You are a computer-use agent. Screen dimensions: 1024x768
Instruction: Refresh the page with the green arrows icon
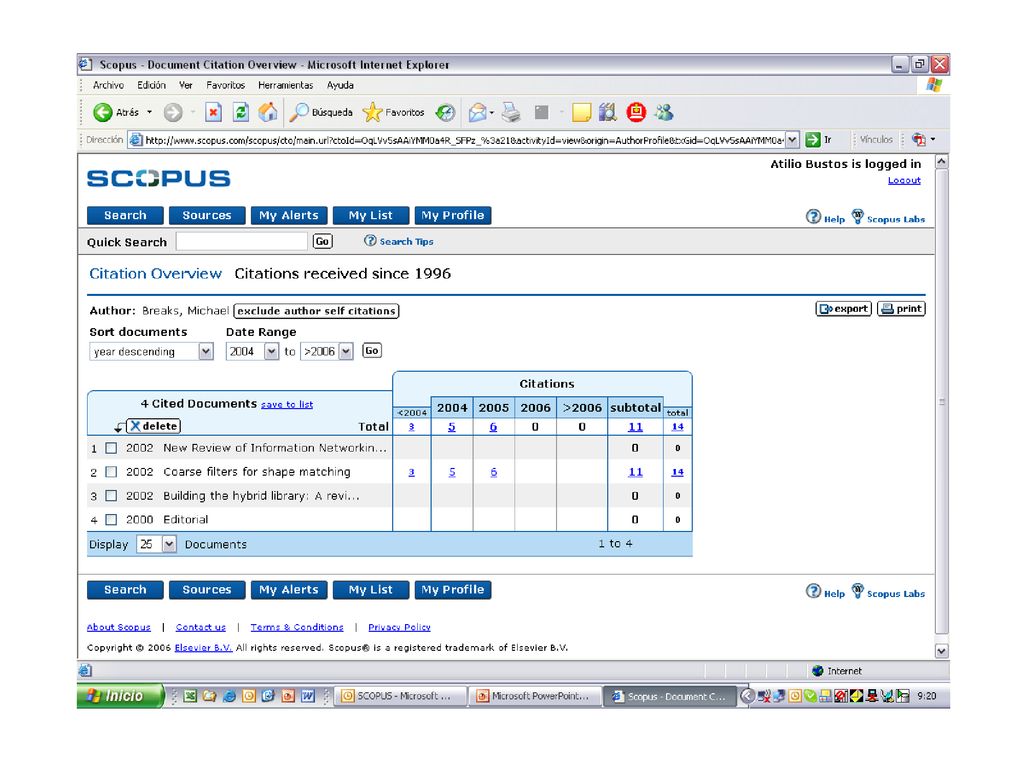(241, 112)
